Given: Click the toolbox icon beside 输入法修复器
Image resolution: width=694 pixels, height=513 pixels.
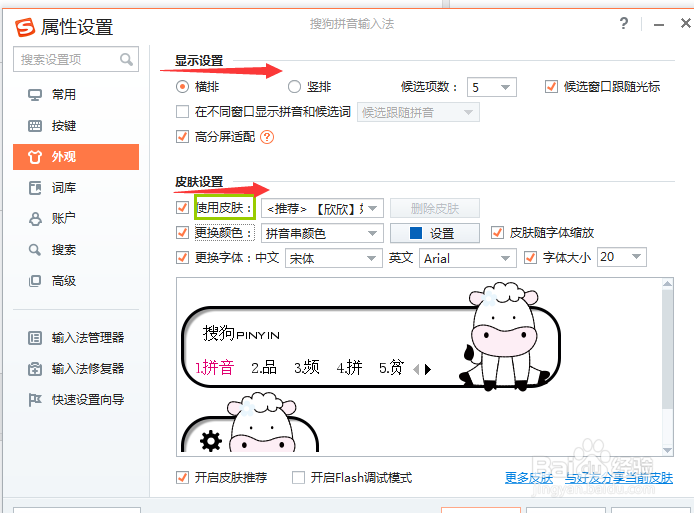Looking at the screenshot, I should 35,369.
